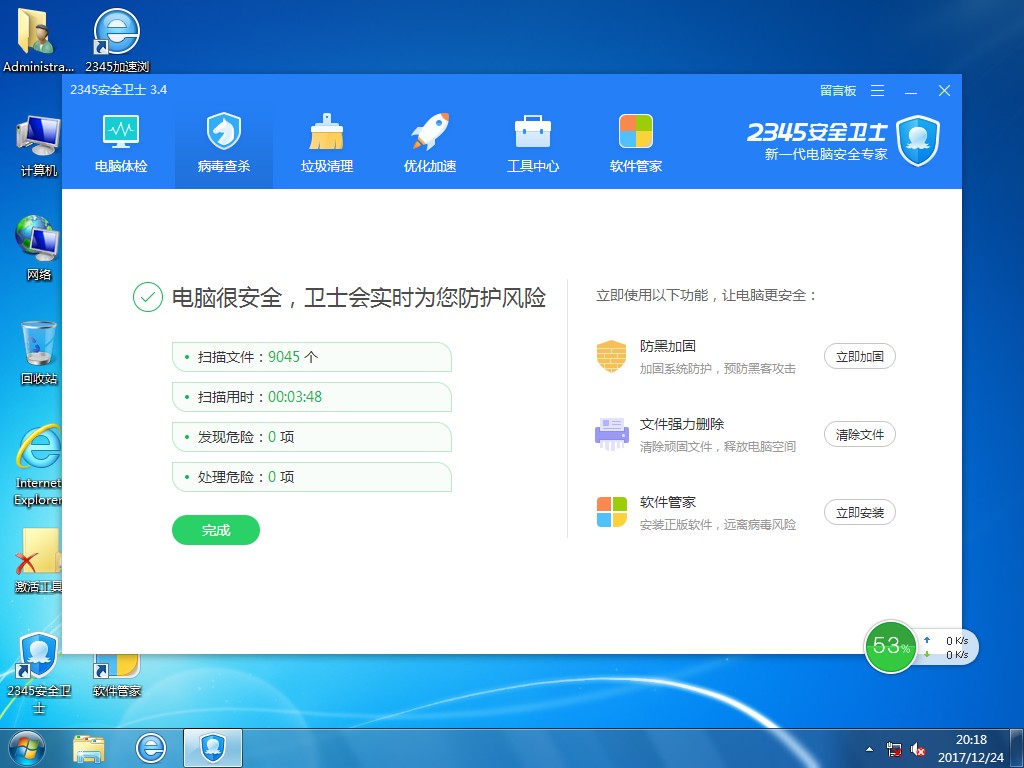
Task: Click the 文件强力删除 shredder icon
Action: click(611, 434)
